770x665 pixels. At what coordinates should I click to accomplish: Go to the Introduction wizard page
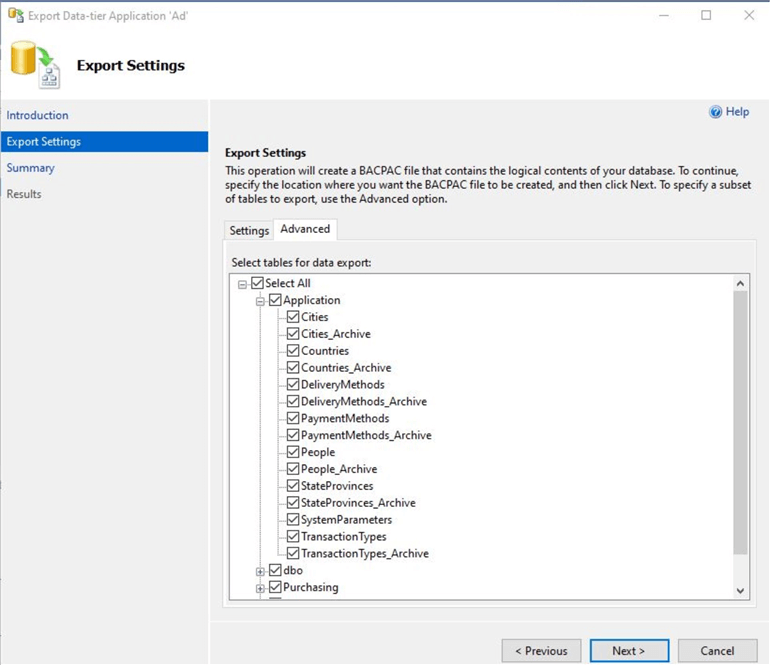(38, 116)
